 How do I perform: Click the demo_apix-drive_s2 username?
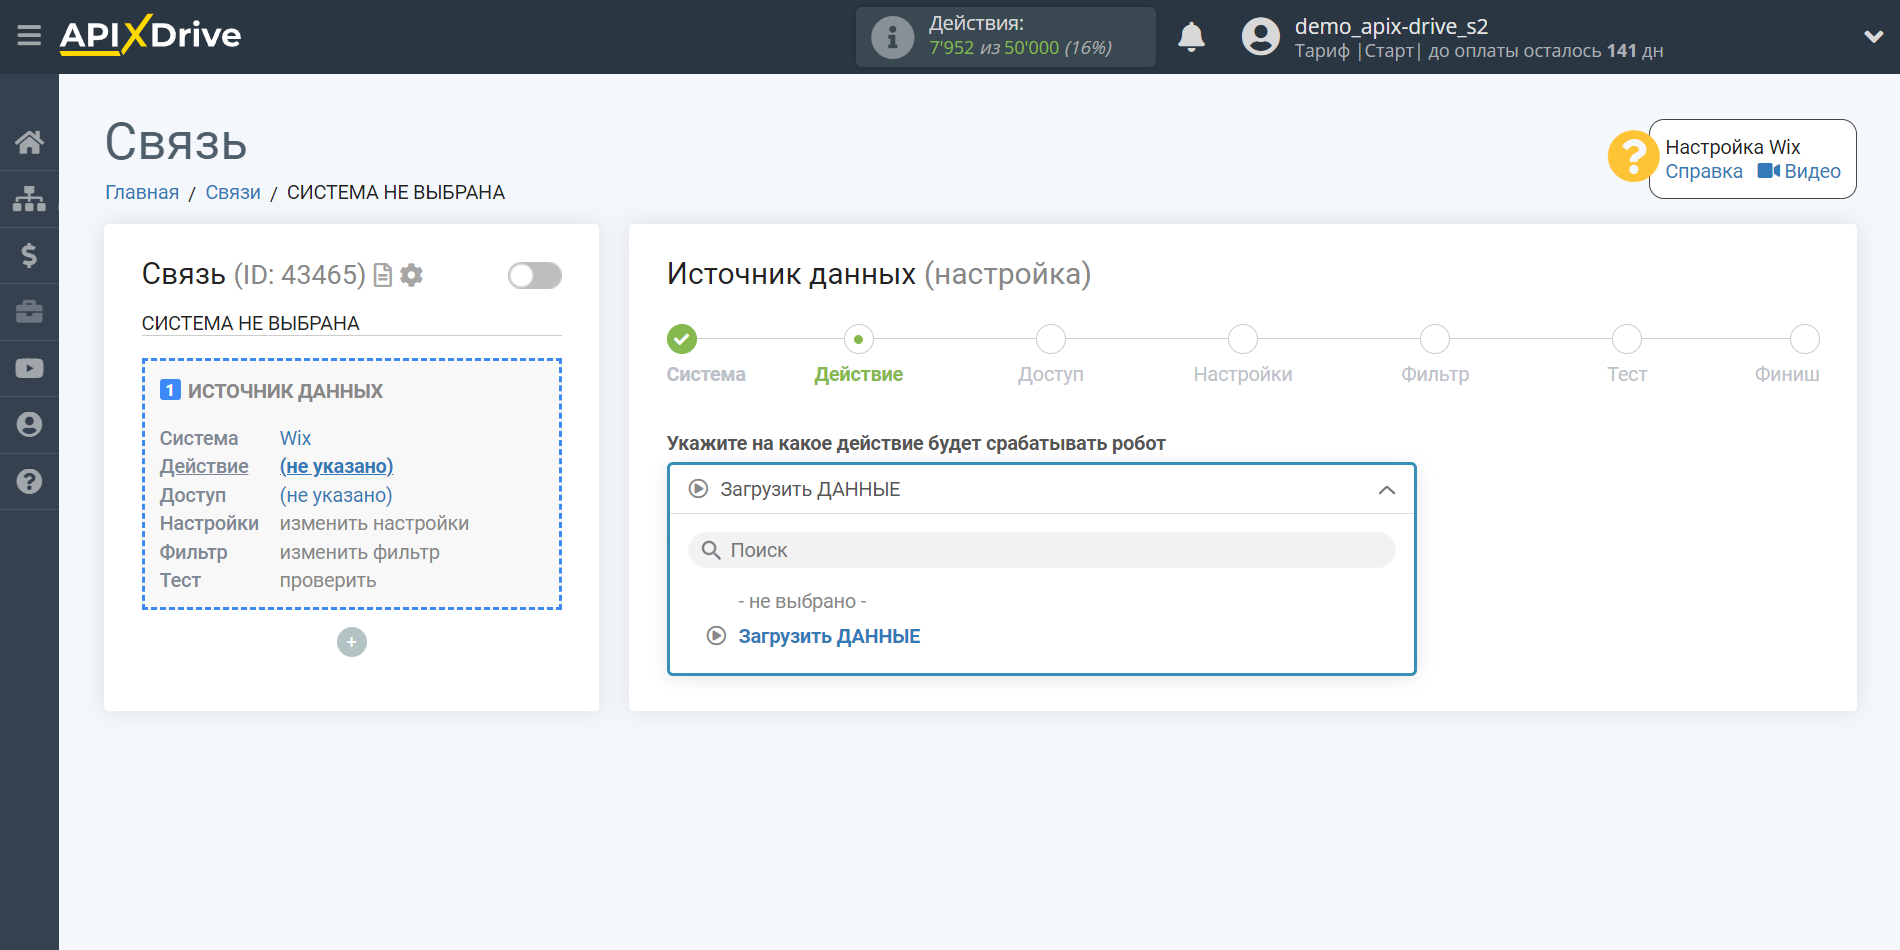[x=1391, y=26]
